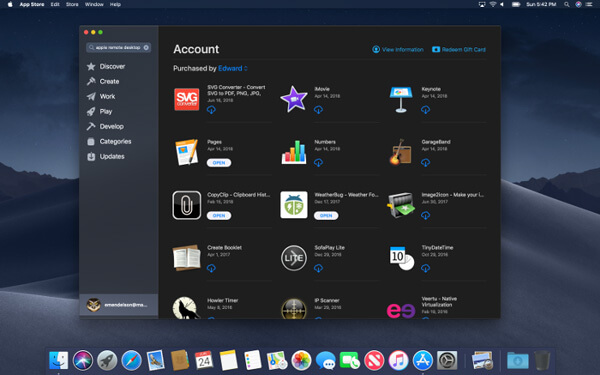Screen dimensions: 600x375
Task: Click the Howler Timer wolf icon
Action: click(x=186, y=308)
